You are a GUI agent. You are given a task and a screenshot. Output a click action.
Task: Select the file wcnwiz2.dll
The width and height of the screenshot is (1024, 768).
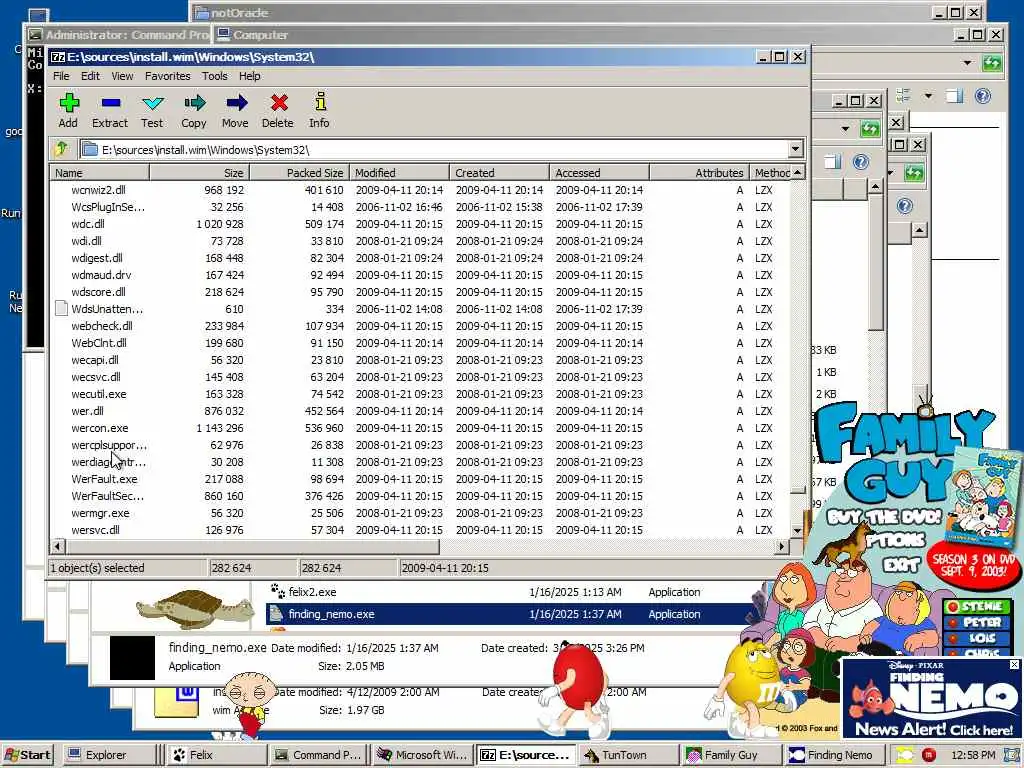pos(98,190)
